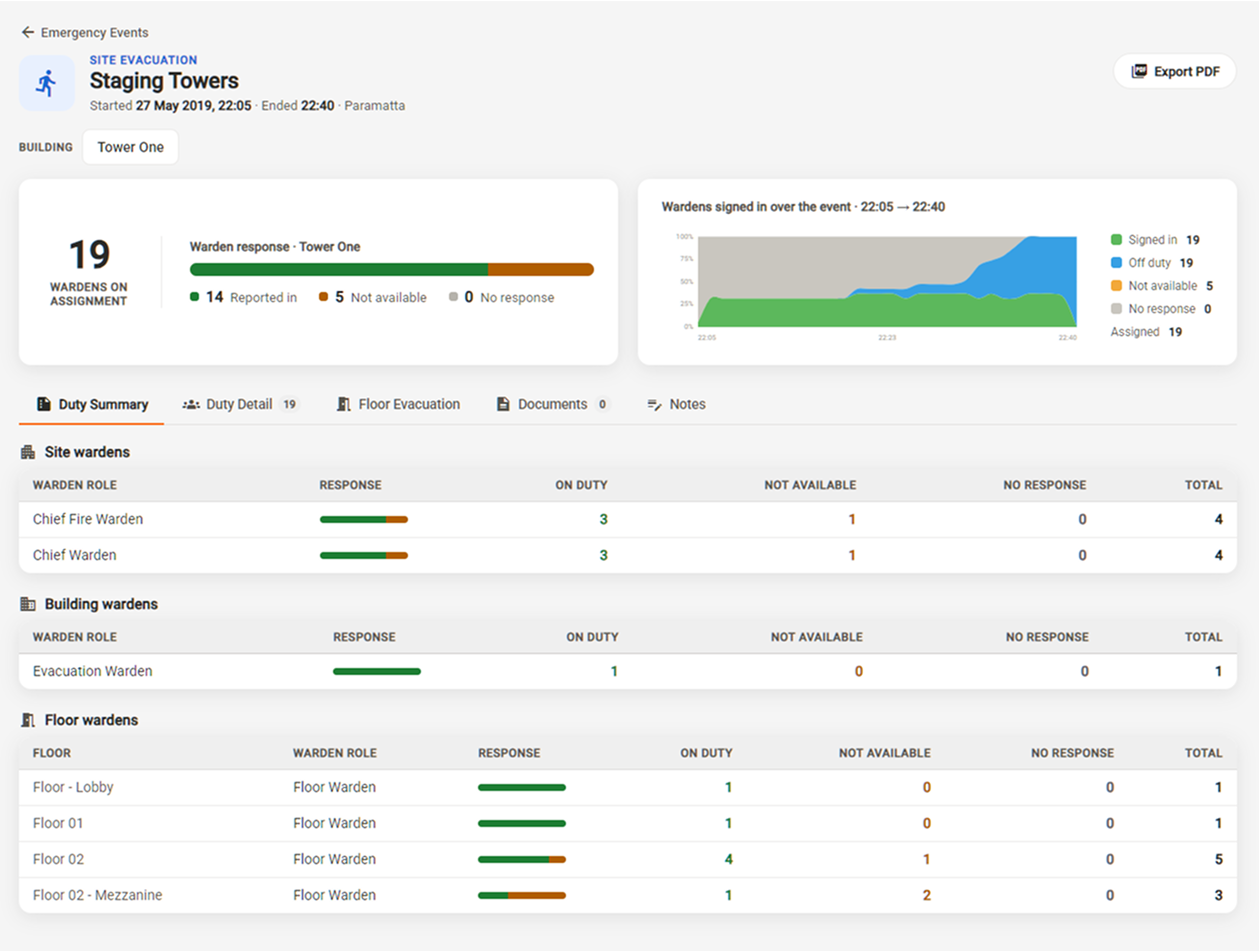Click the running person evacuation icon
Image resolution: width=1259 pixels, height=951 pixels.
click(46, 83)
